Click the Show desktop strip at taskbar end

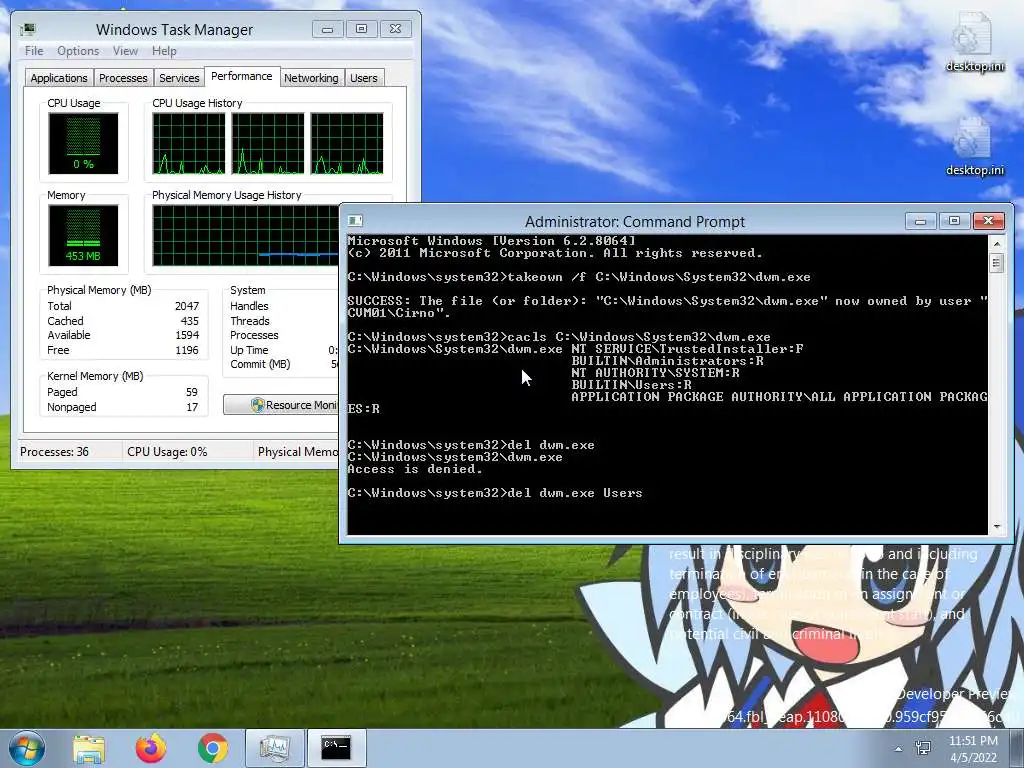coord(1017,748)
